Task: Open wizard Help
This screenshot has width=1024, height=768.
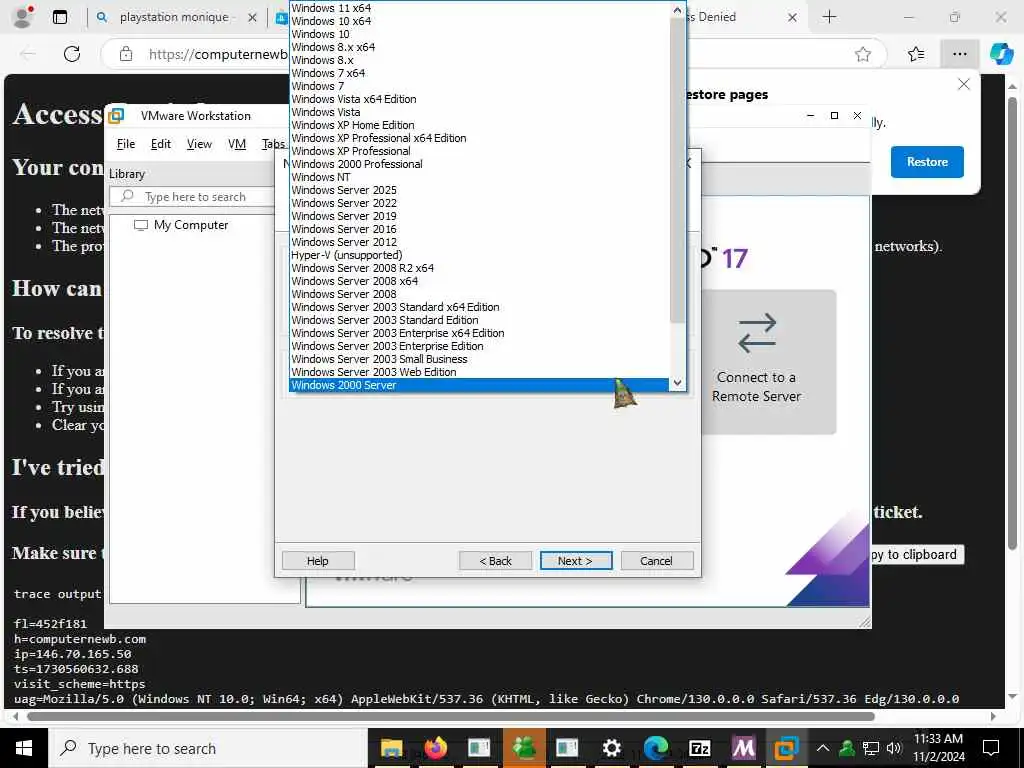Action: click(318, 560)
